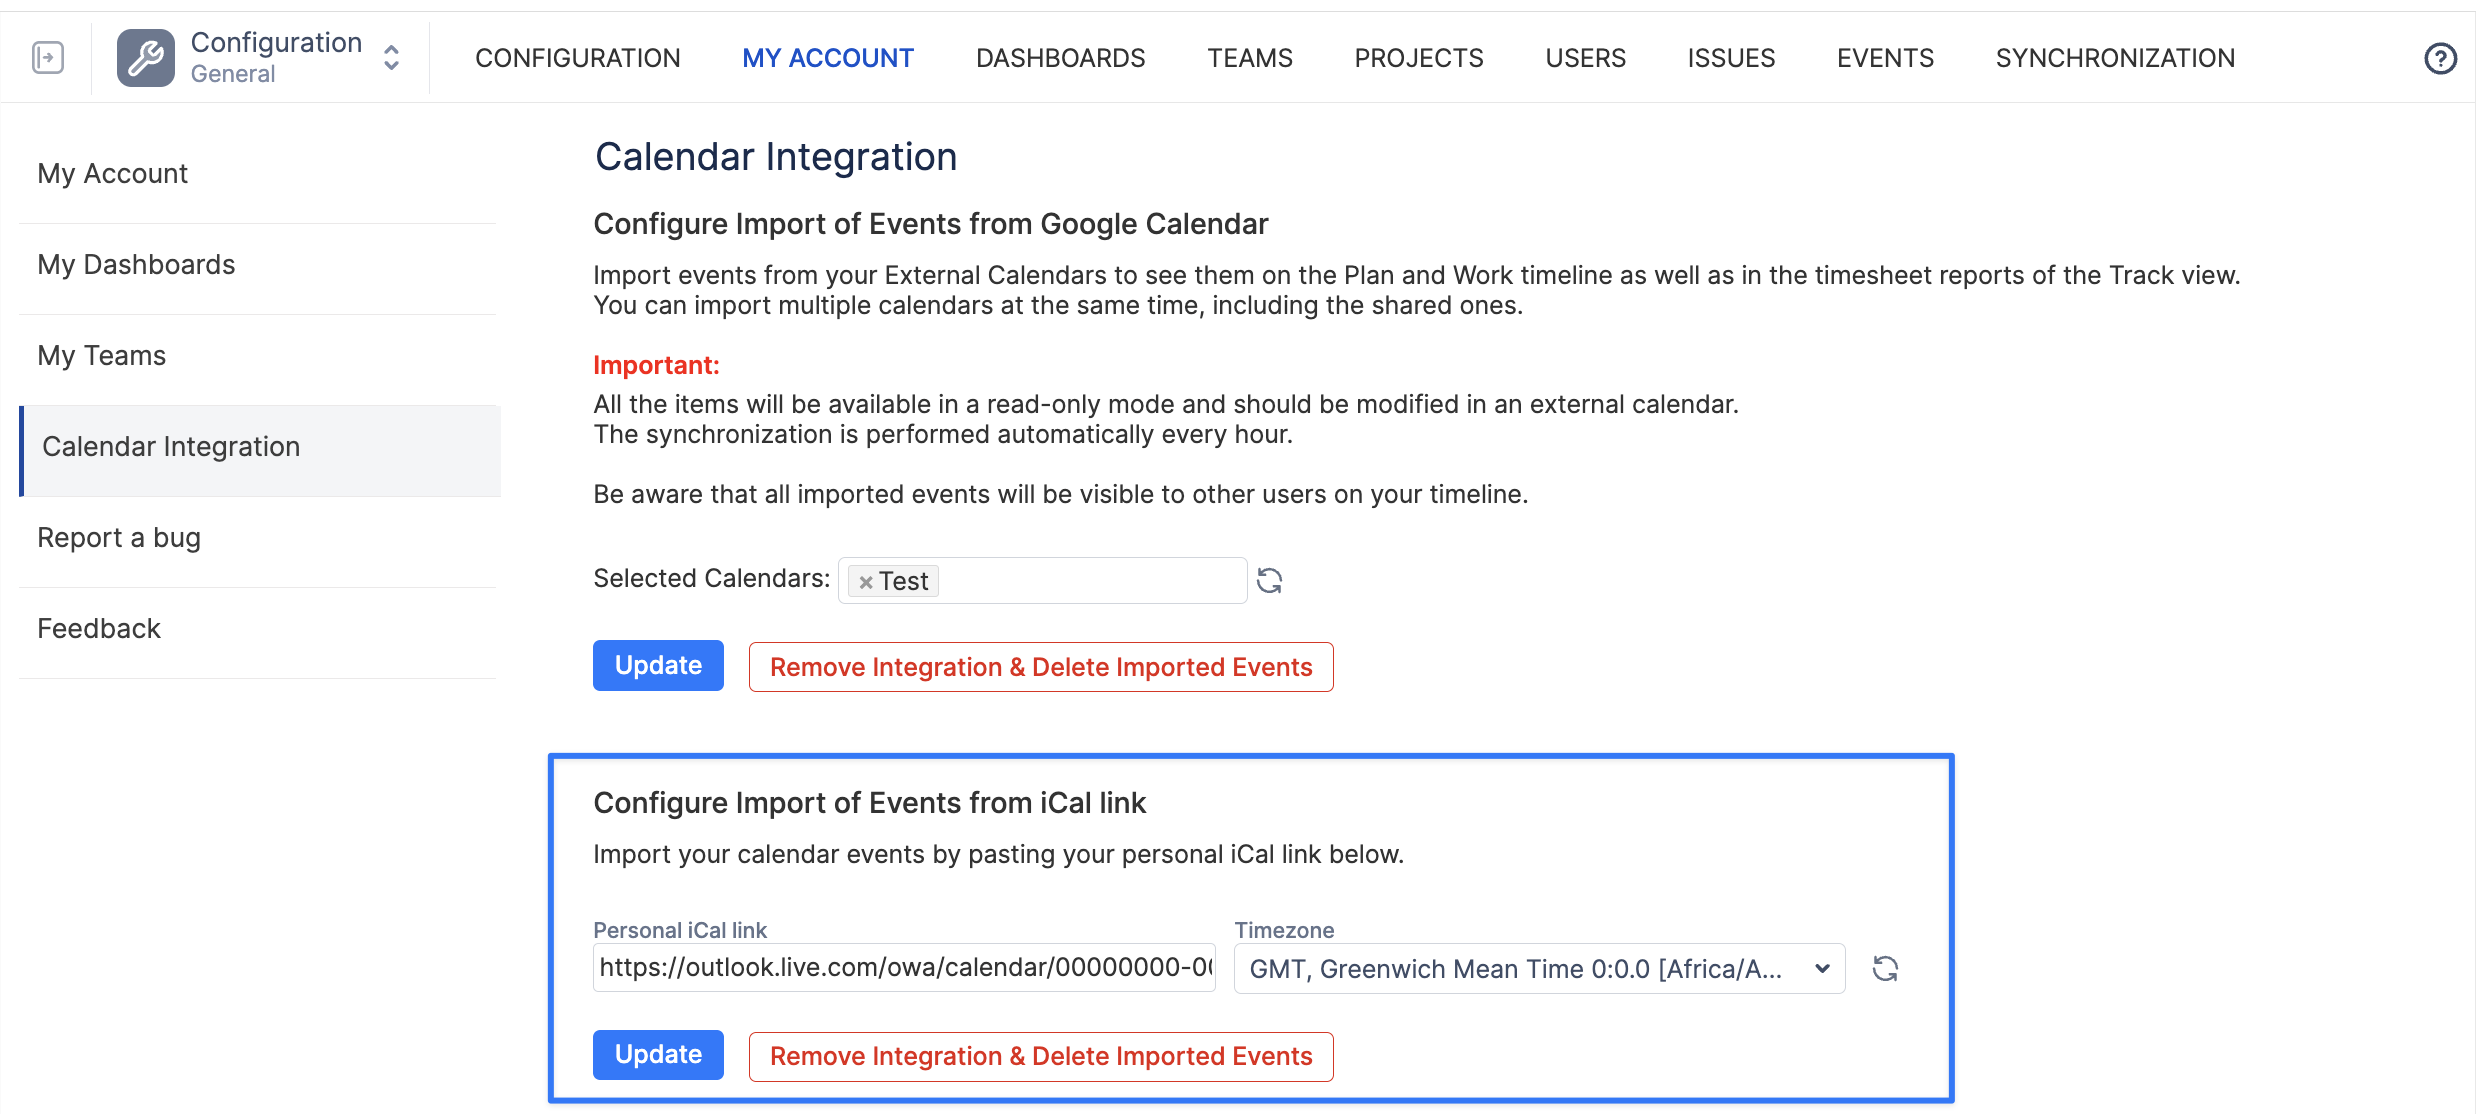The image size is (2476, 1114).
Task: Select Report a bug in sidebar
Action: [119, 538]
